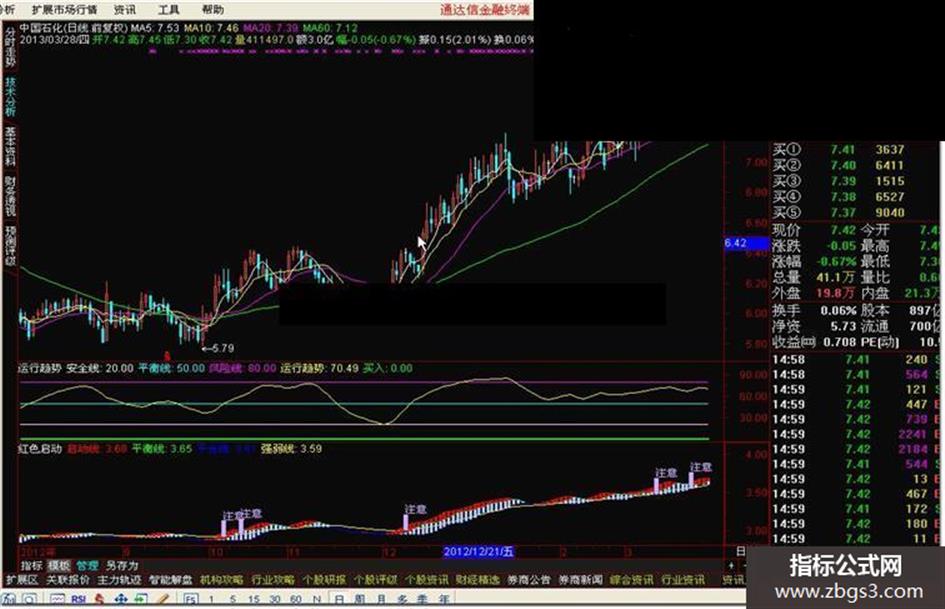Open the 个股研报 tab
The width and height of the screenshot is (945, 609).
point(324,580)
